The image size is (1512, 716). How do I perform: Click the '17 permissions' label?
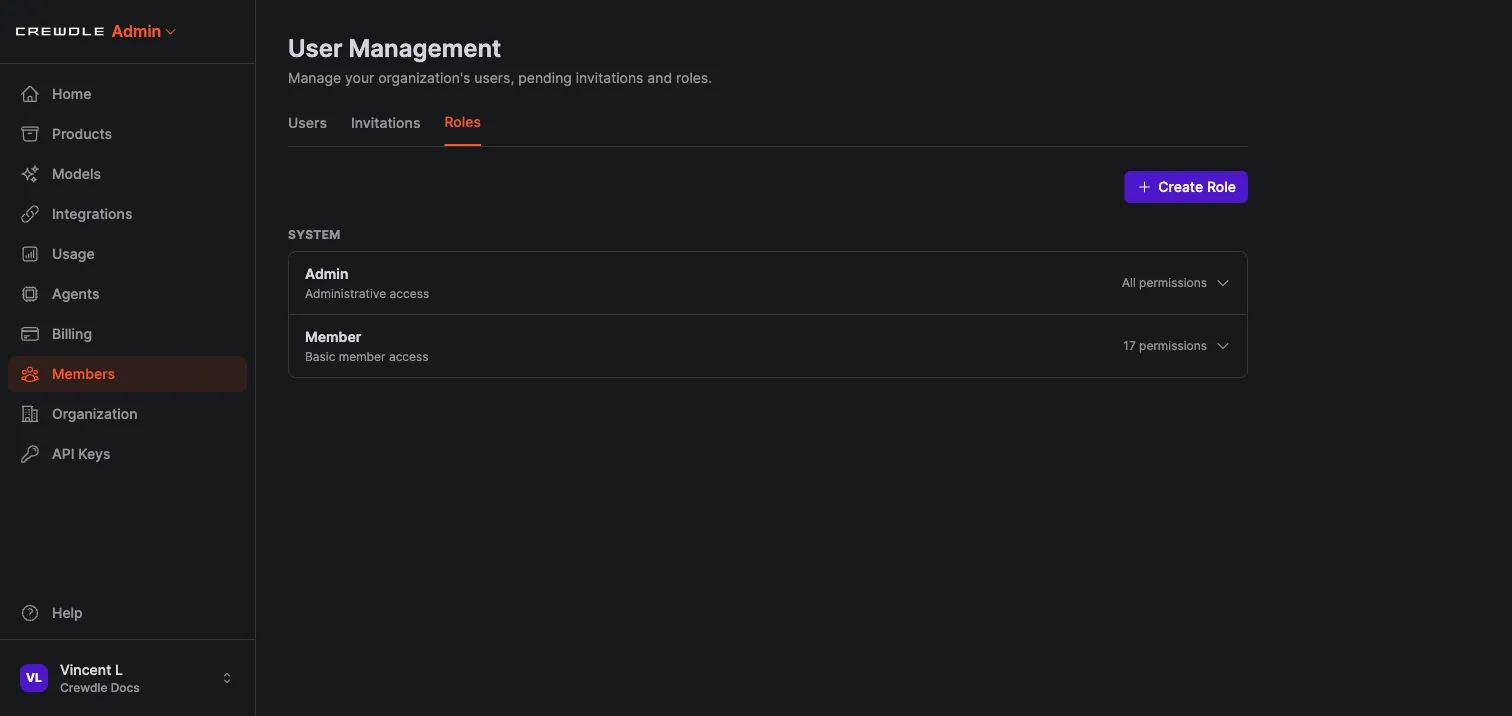pos(1165,346)
